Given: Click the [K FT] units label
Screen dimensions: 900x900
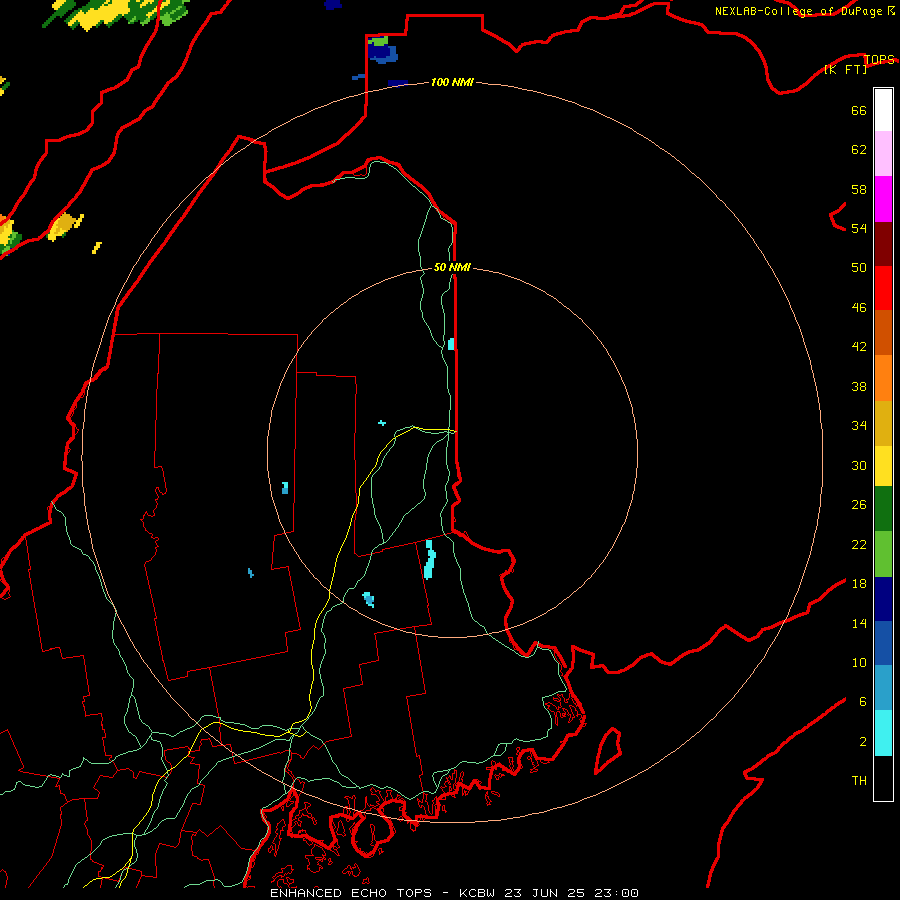Looking at the screenshot, I should (x=845, y=69).
